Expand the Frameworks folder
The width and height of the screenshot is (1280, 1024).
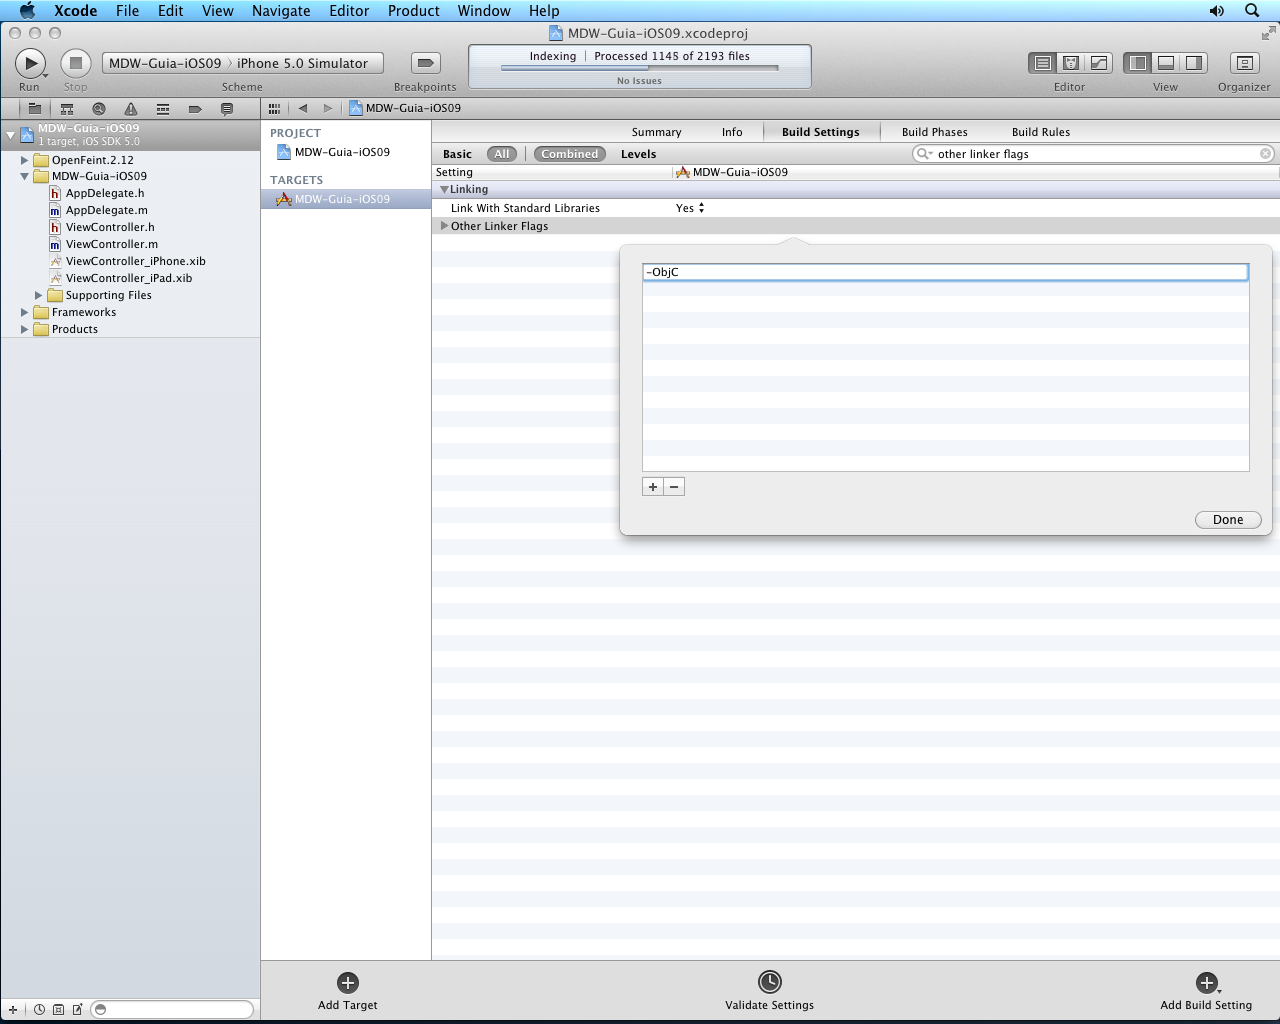click(x=25, y=312)
